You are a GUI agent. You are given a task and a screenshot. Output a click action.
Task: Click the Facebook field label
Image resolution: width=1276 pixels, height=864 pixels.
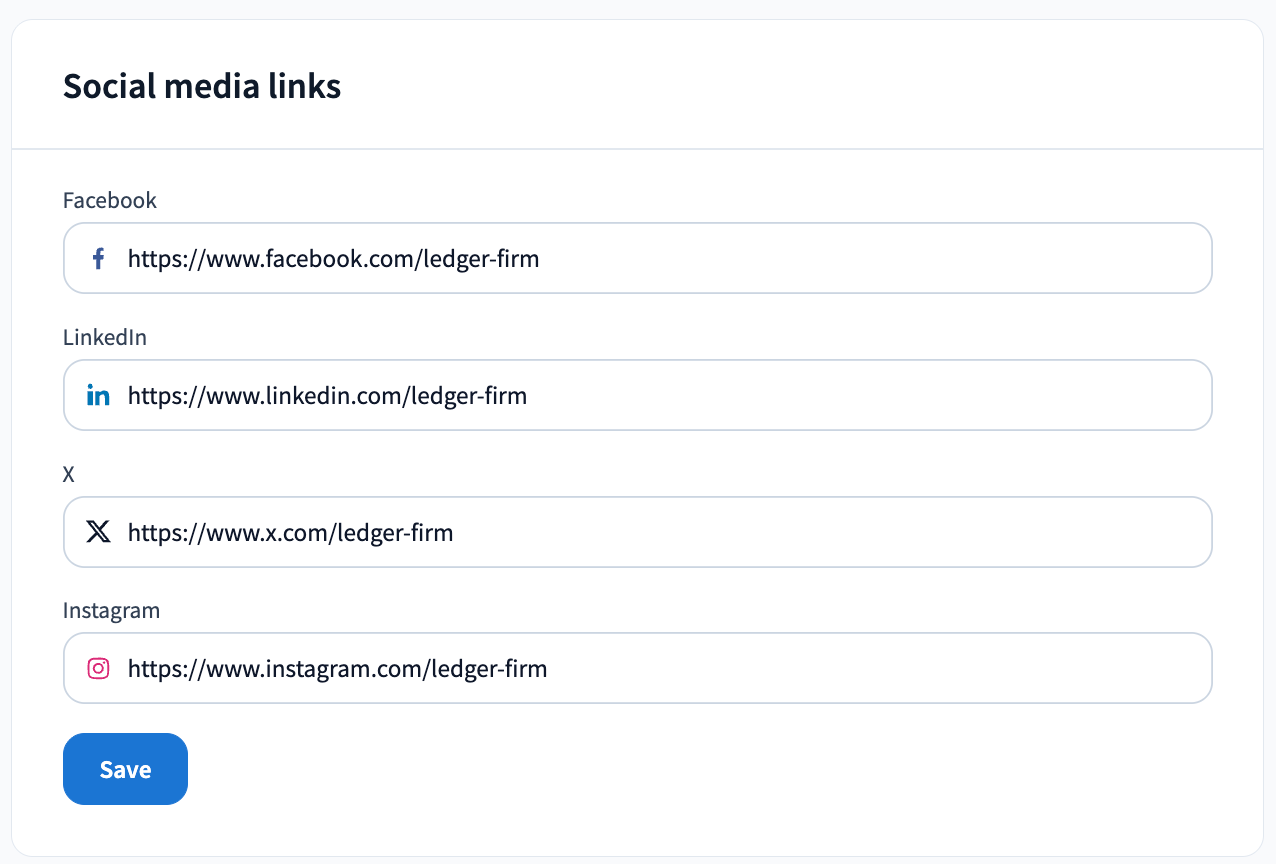[110, 200]
